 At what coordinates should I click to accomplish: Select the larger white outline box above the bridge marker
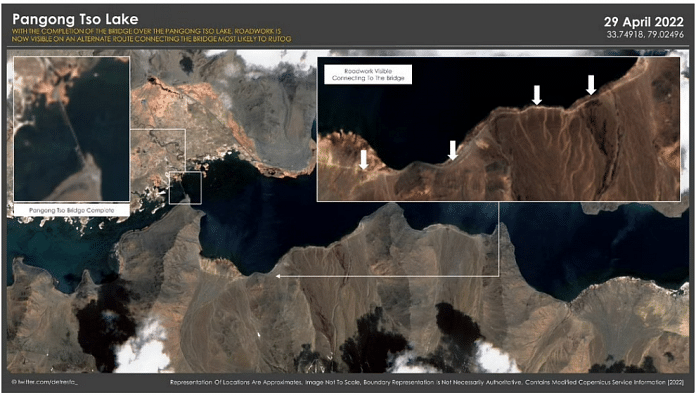(158, 151)
